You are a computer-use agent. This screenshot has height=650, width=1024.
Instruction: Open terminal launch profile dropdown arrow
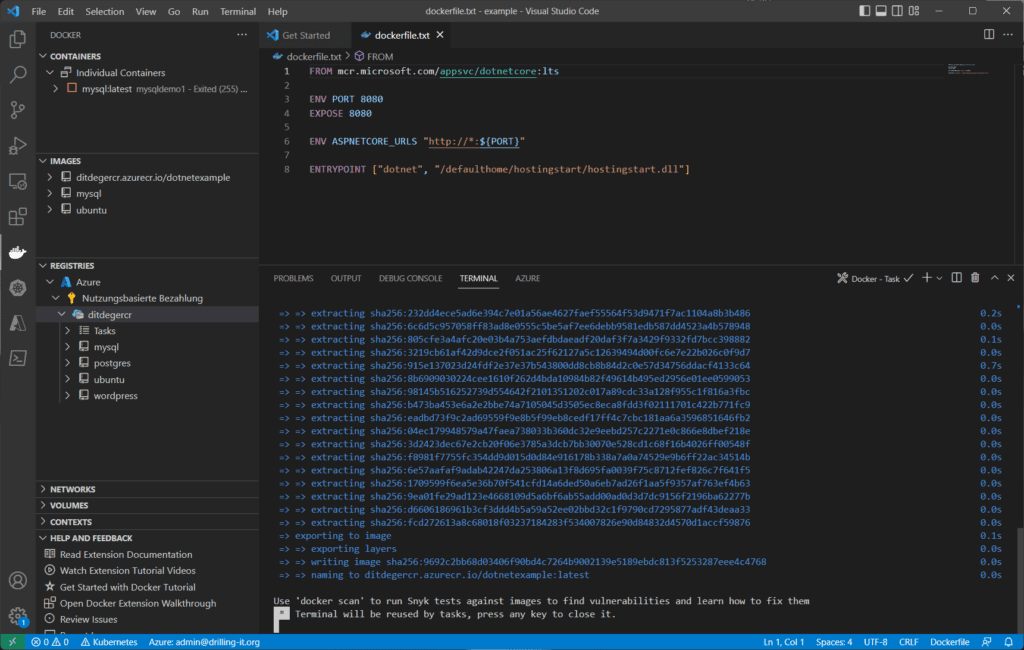tap(939, 278)
